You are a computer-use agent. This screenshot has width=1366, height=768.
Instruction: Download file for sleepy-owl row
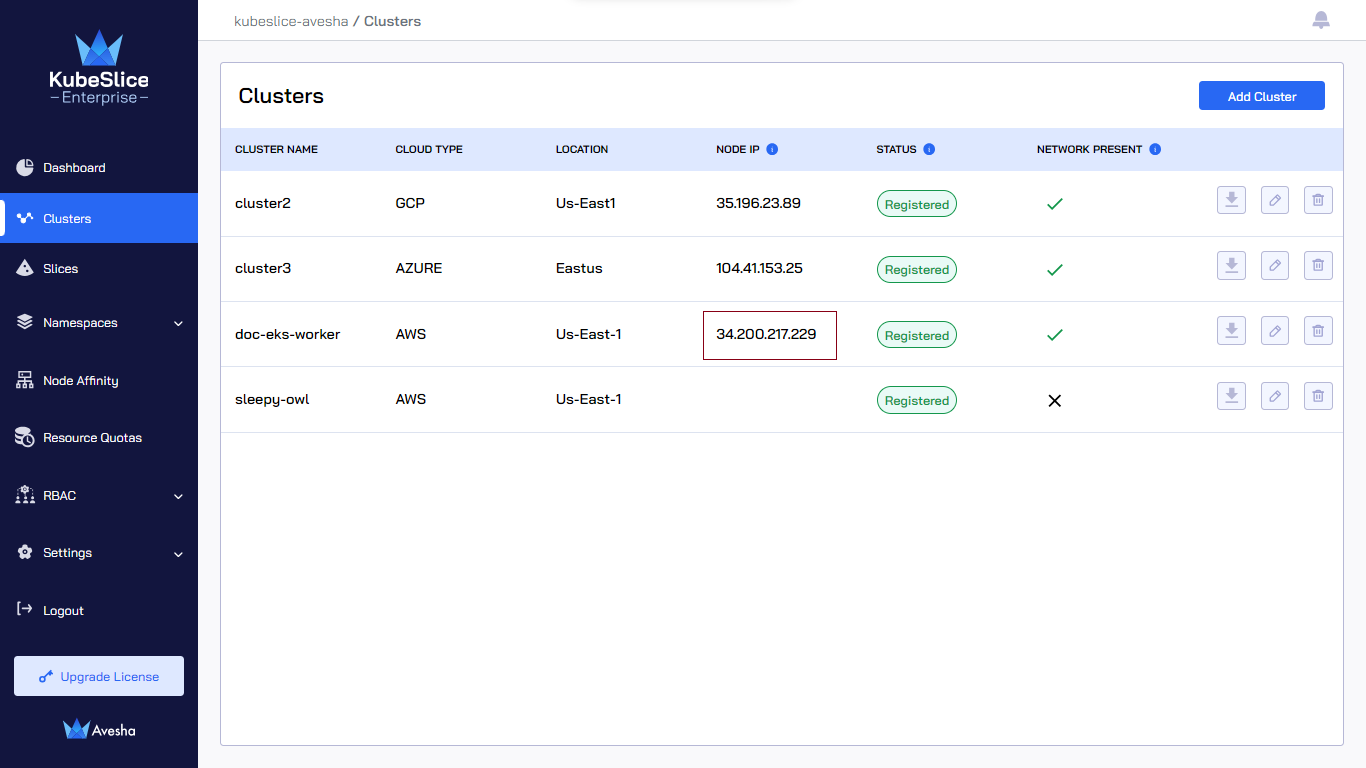(x=1232, y=396)
